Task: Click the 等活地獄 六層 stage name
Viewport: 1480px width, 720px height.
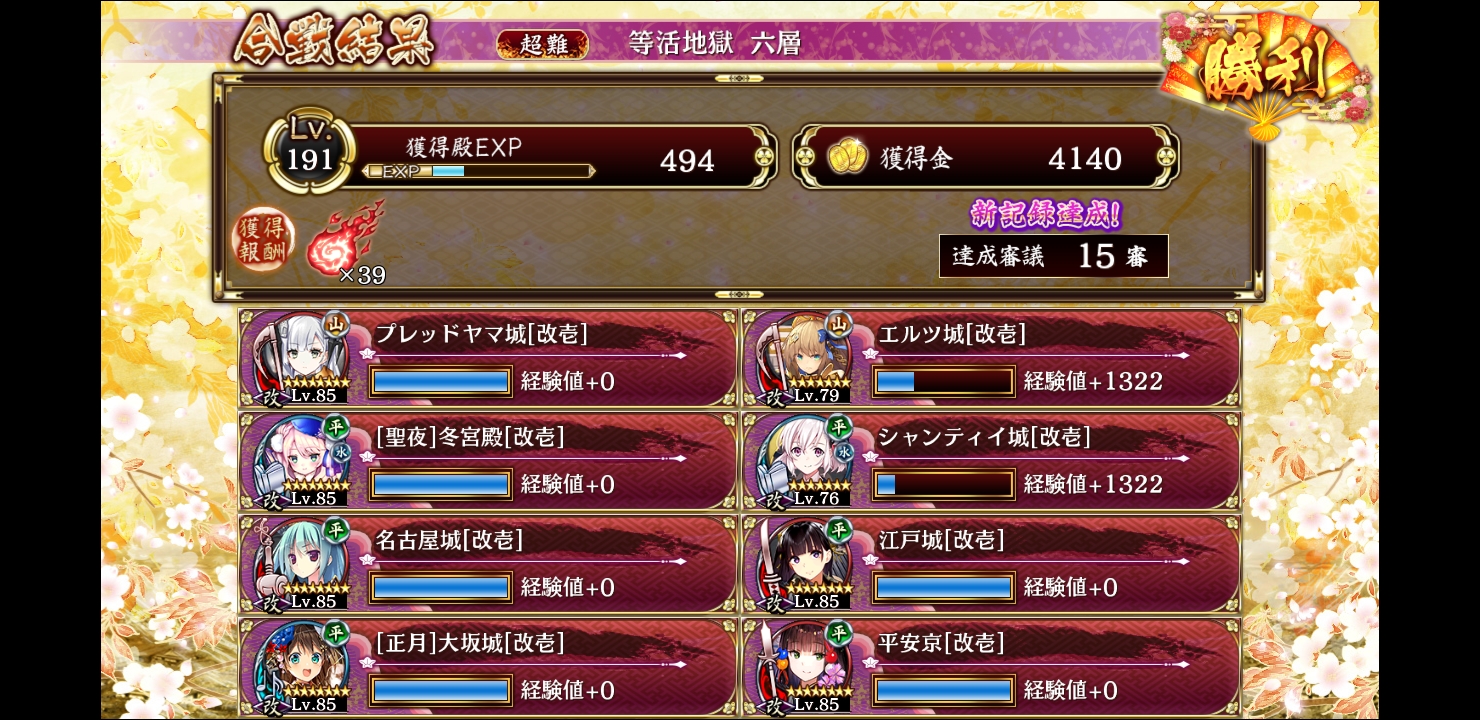Action: [714, 43]
